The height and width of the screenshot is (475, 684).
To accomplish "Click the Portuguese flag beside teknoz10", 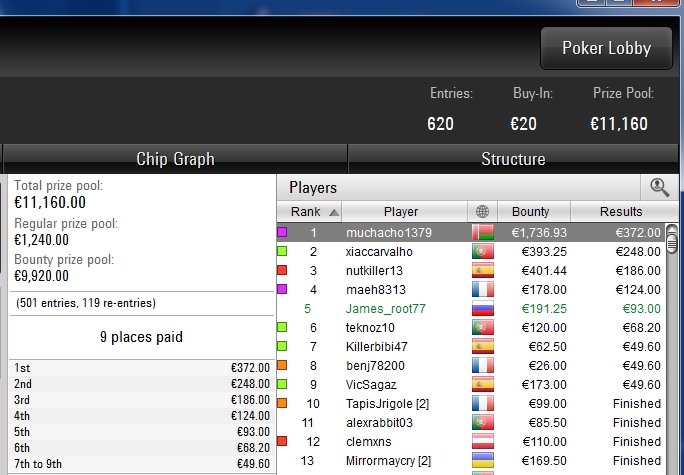I will [483, 328].
